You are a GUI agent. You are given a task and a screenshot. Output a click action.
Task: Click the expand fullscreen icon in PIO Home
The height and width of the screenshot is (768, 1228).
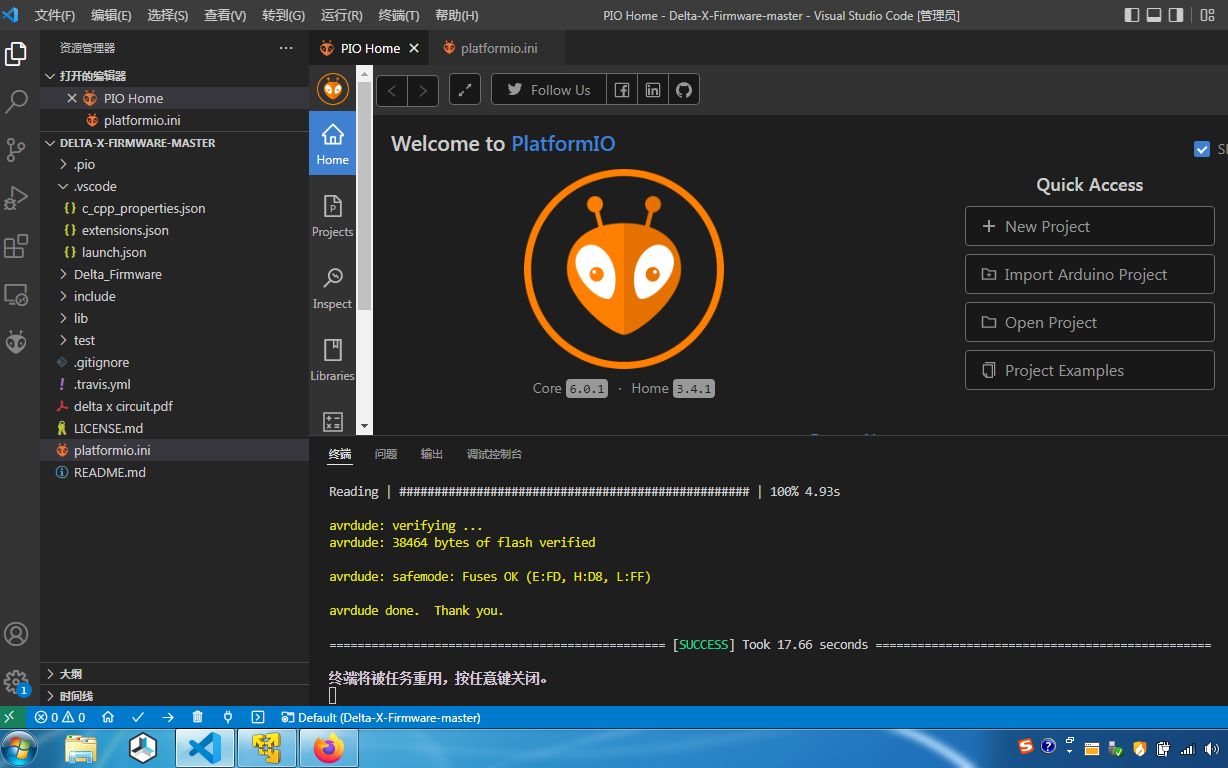465,90
